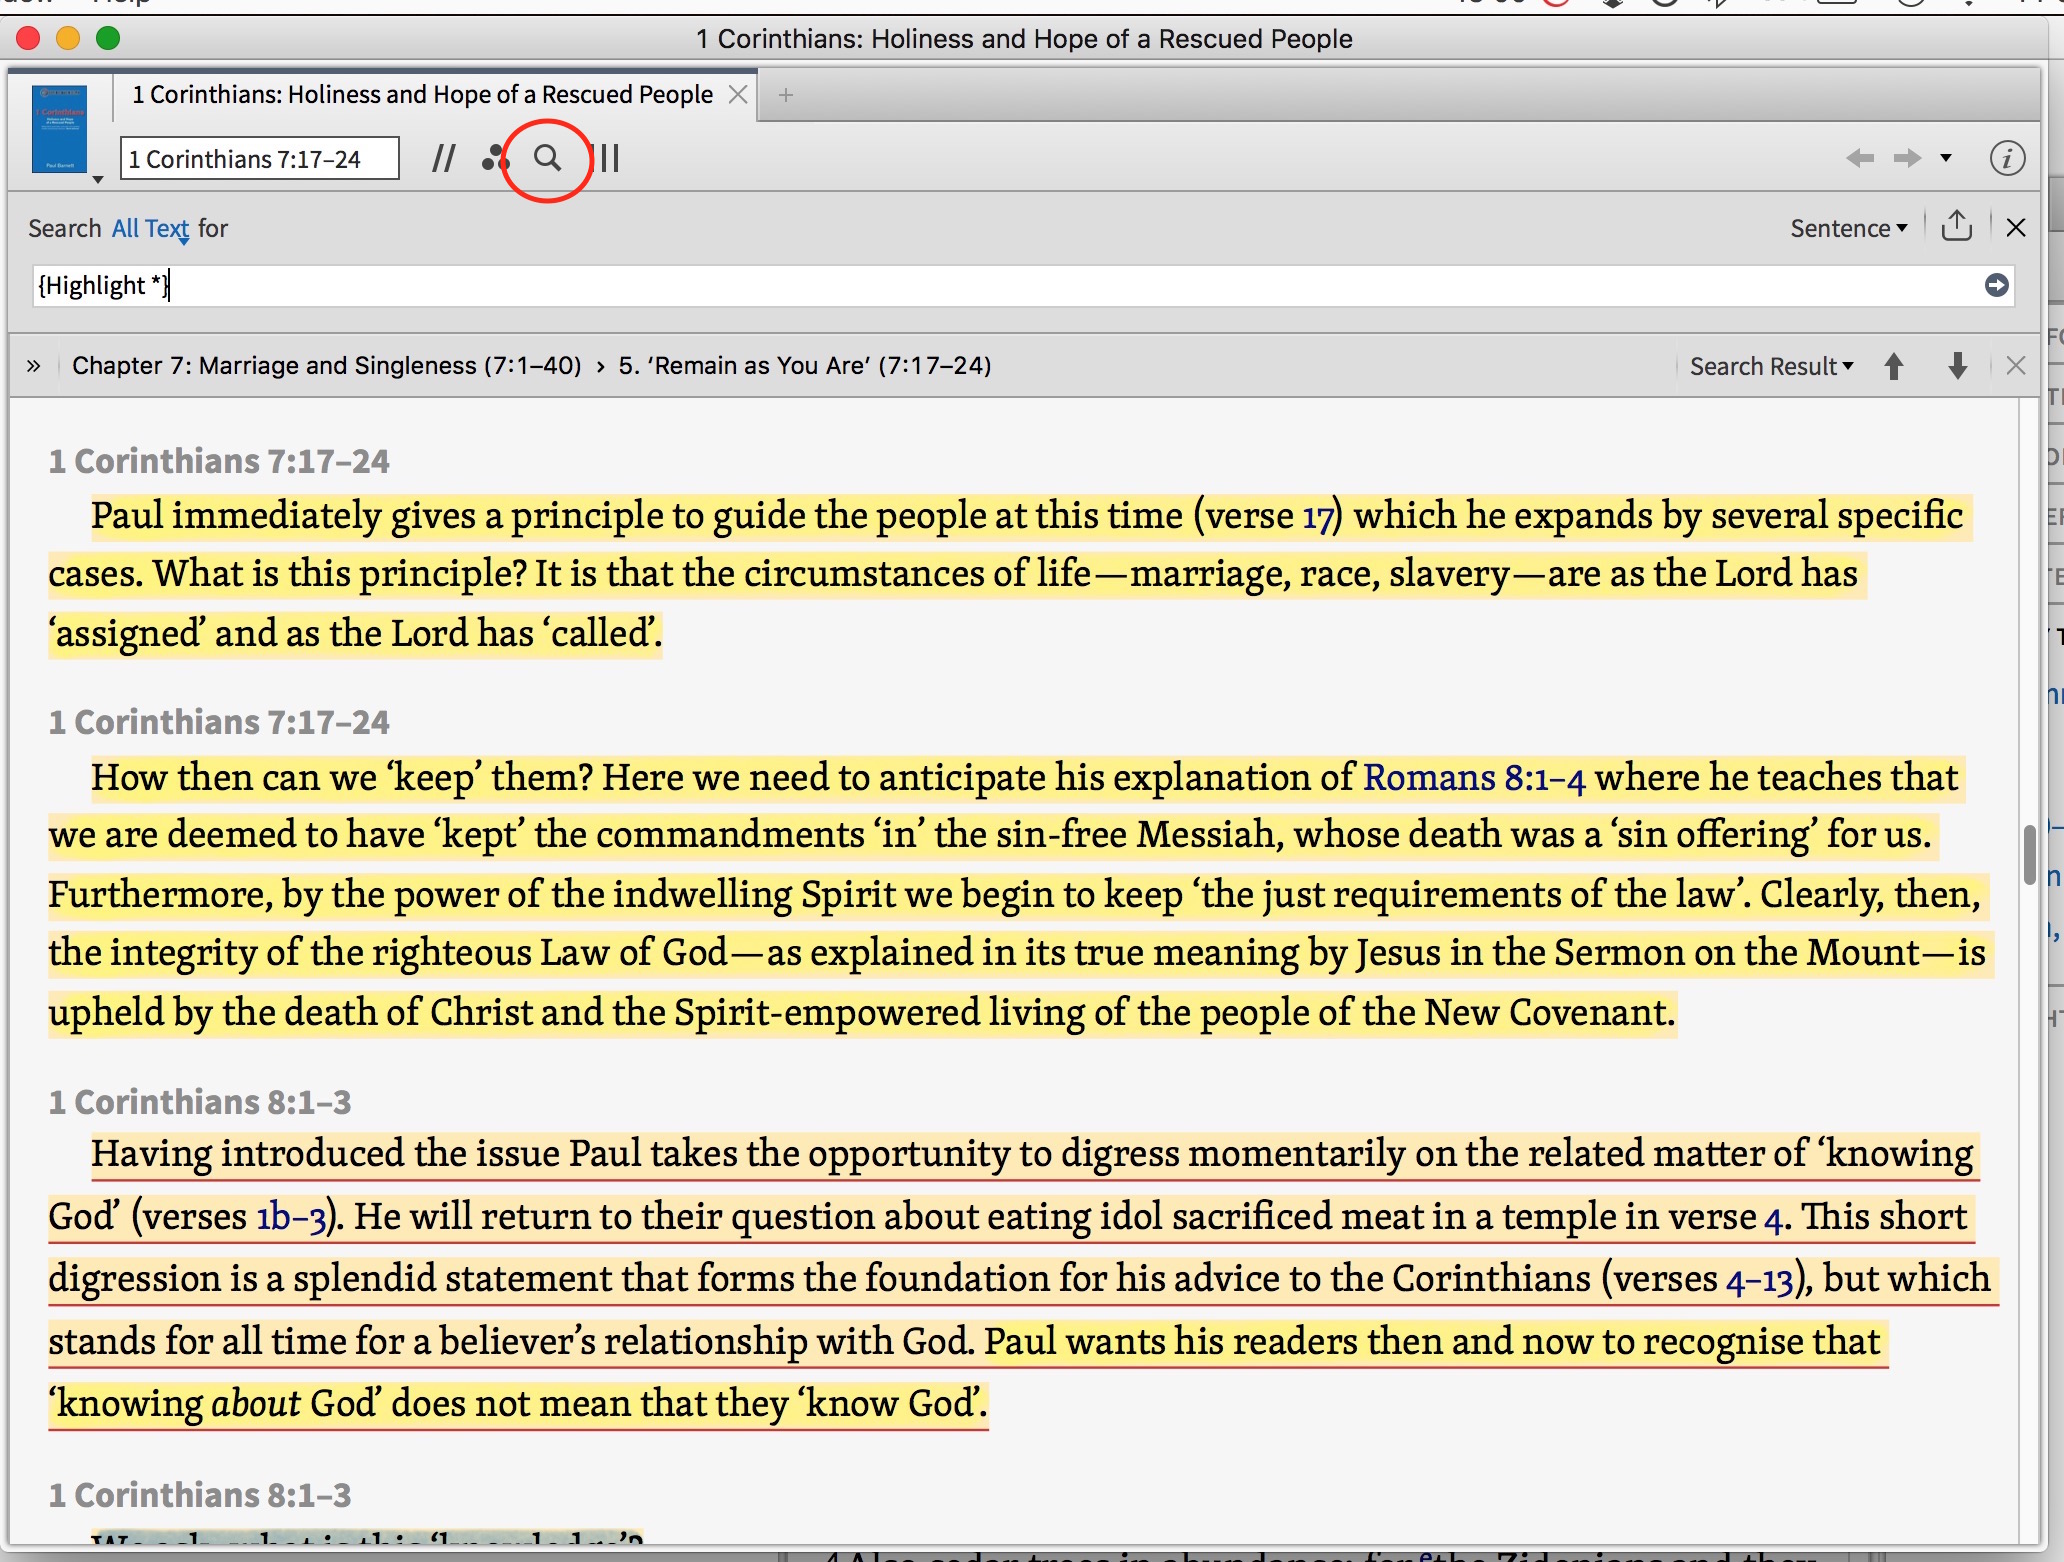This screenshot has width=2064, height=1562.
Task: Open the resource information icon
Action: [2007, 158]
